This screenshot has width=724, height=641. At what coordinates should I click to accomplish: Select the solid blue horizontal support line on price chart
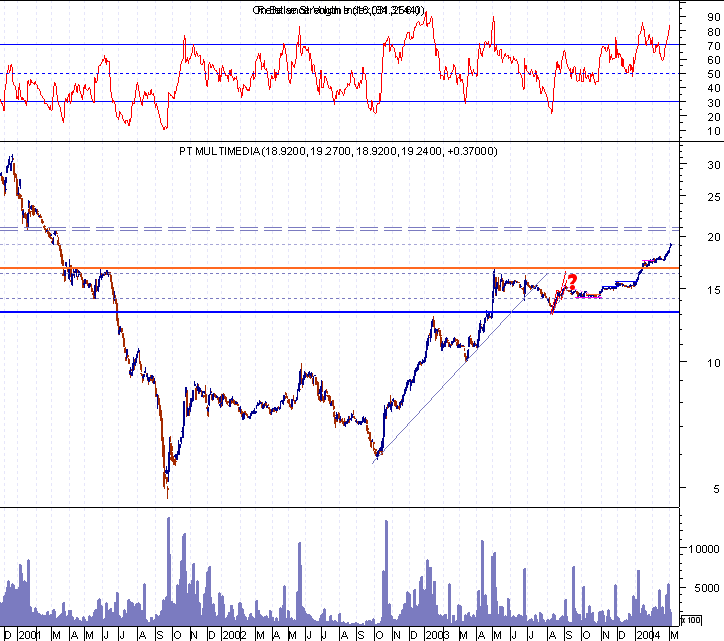(339, 312)
